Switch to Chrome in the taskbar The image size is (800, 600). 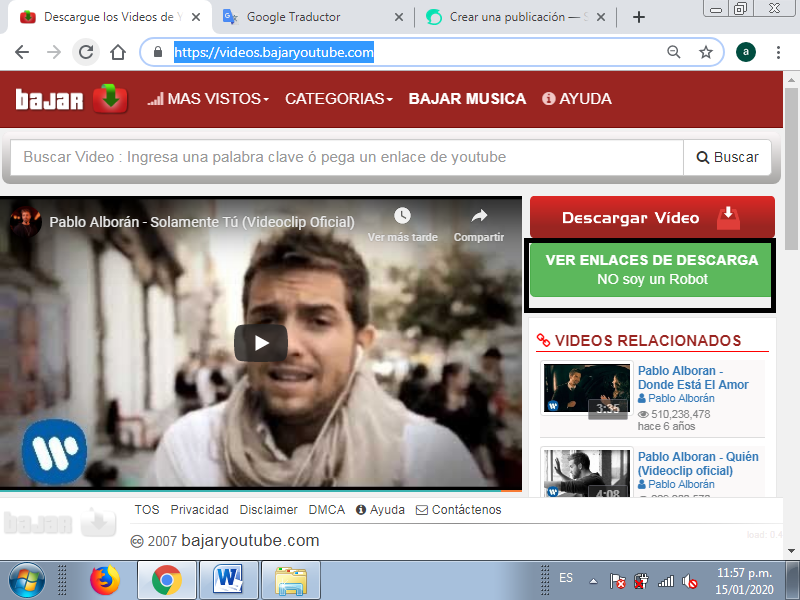[166, 580]
